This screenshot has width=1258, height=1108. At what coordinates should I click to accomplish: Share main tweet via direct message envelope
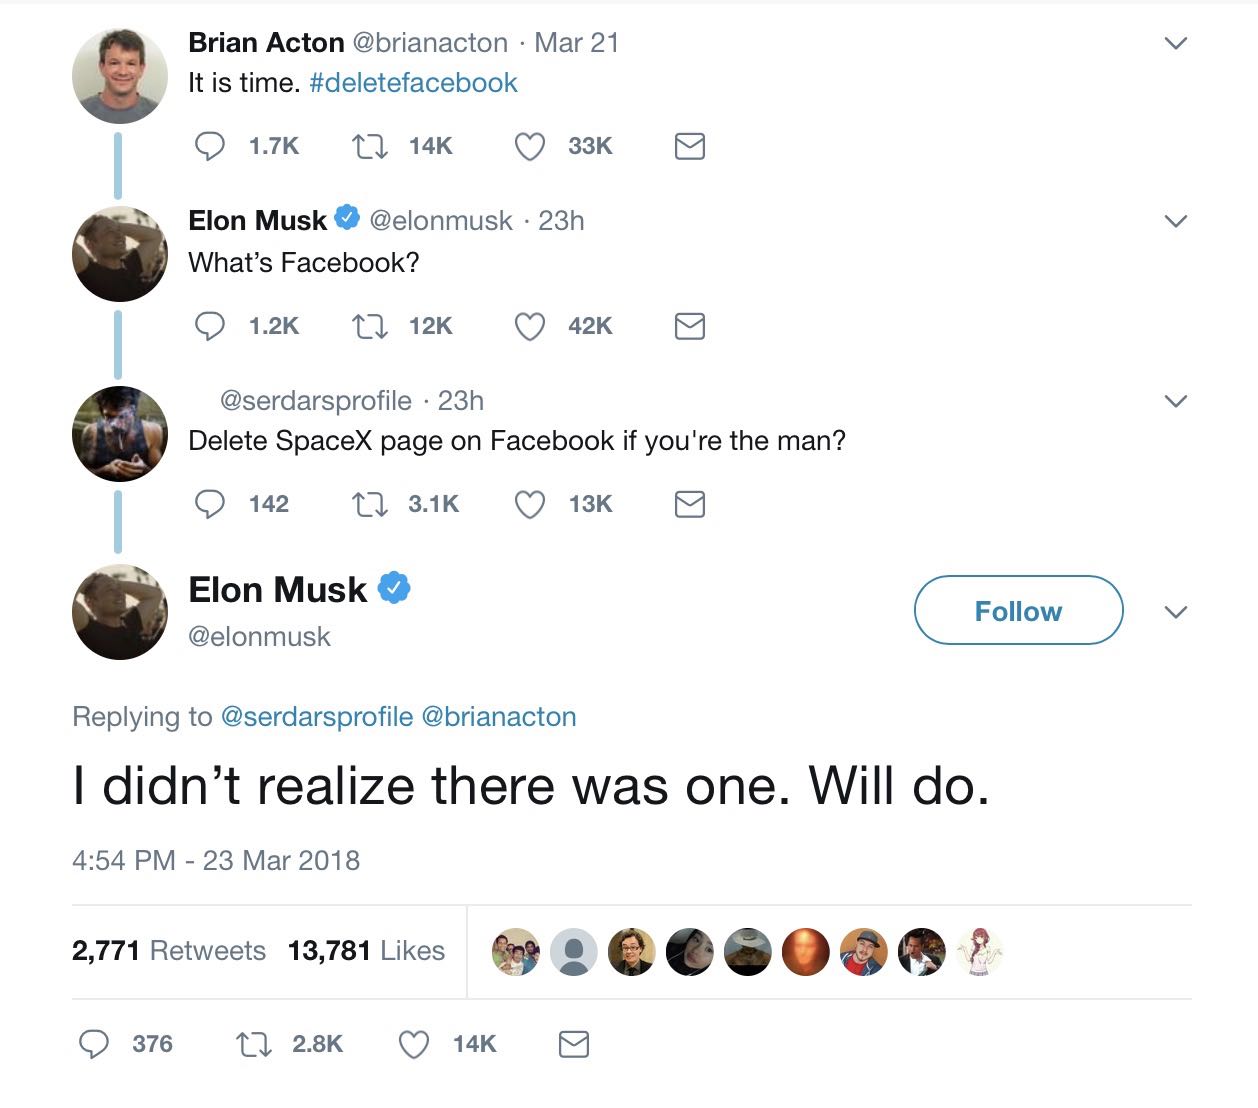[x=573, y=1045]
